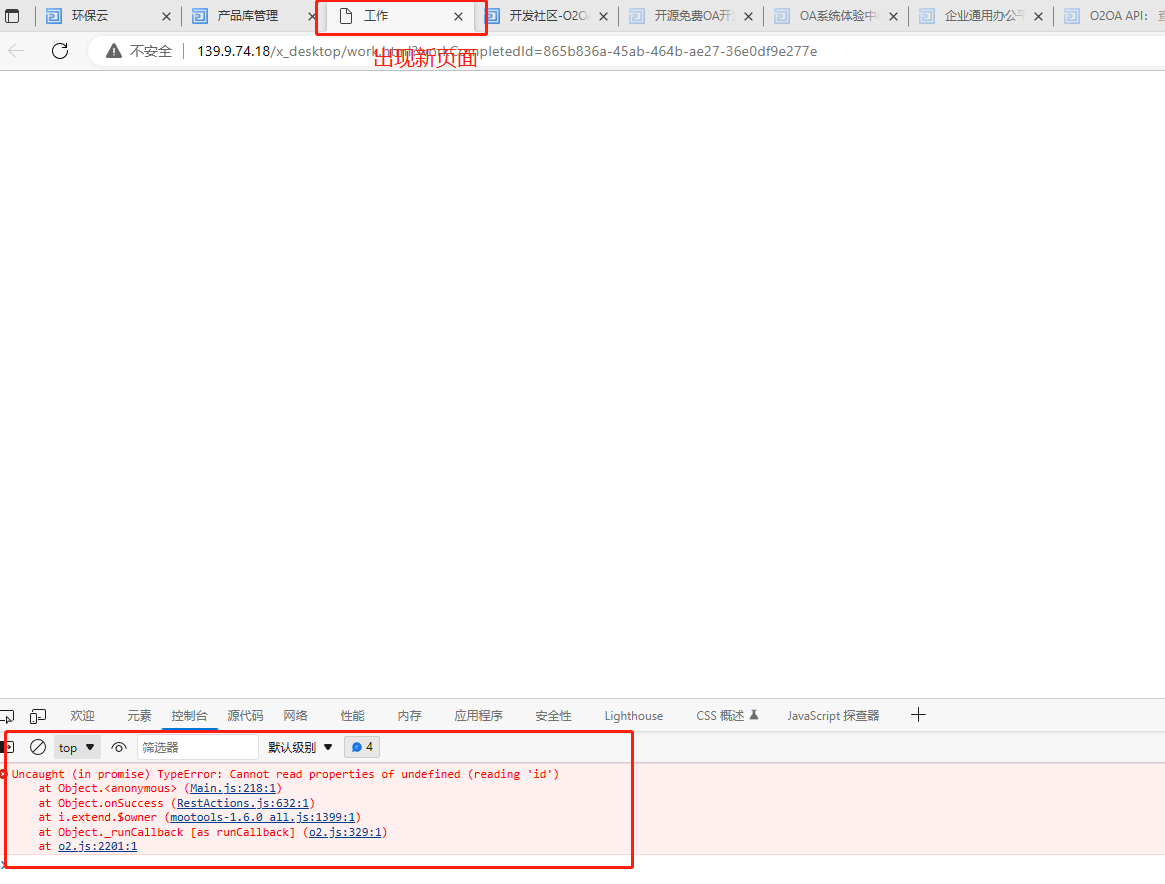The width and height of the screenshot is (1165, 884).
Task: Open the o2.js:329:1 source link
Action: click(x=345, y=832)
